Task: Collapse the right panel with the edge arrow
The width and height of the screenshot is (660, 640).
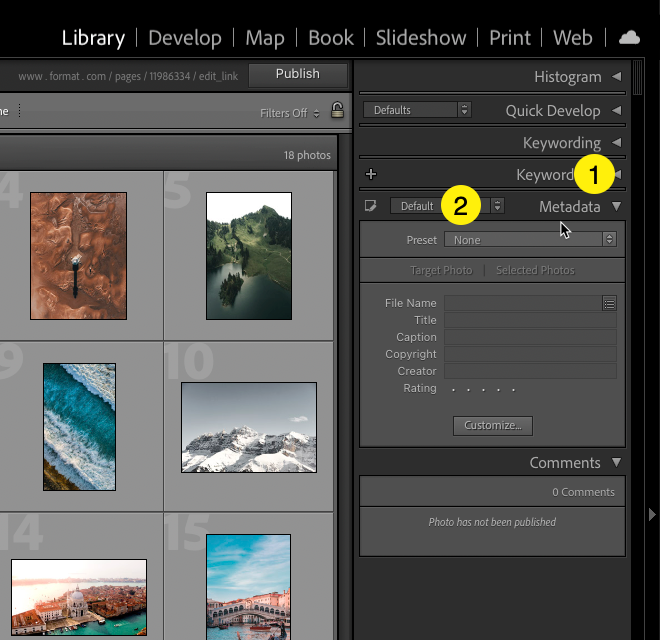Action: (x=652, y=514)
